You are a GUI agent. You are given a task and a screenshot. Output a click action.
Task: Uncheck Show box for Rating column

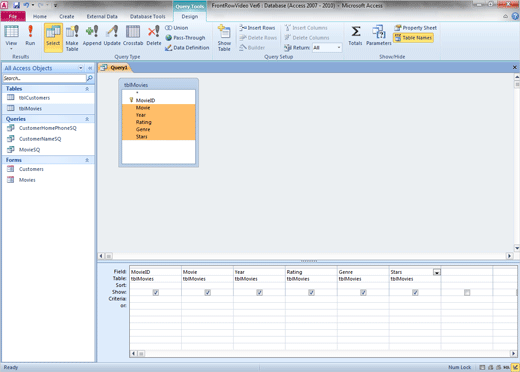click(x=311, y=293)
